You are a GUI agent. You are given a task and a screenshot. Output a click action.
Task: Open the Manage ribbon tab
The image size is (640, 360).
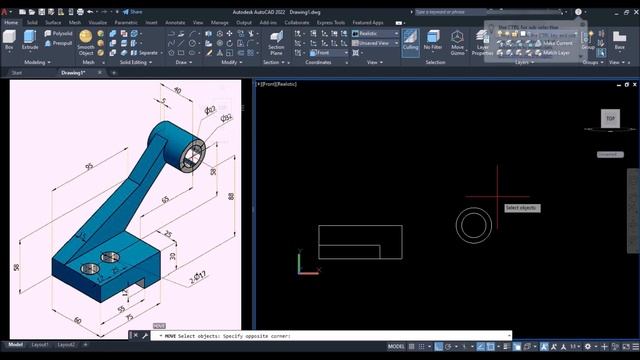[220, 22]
